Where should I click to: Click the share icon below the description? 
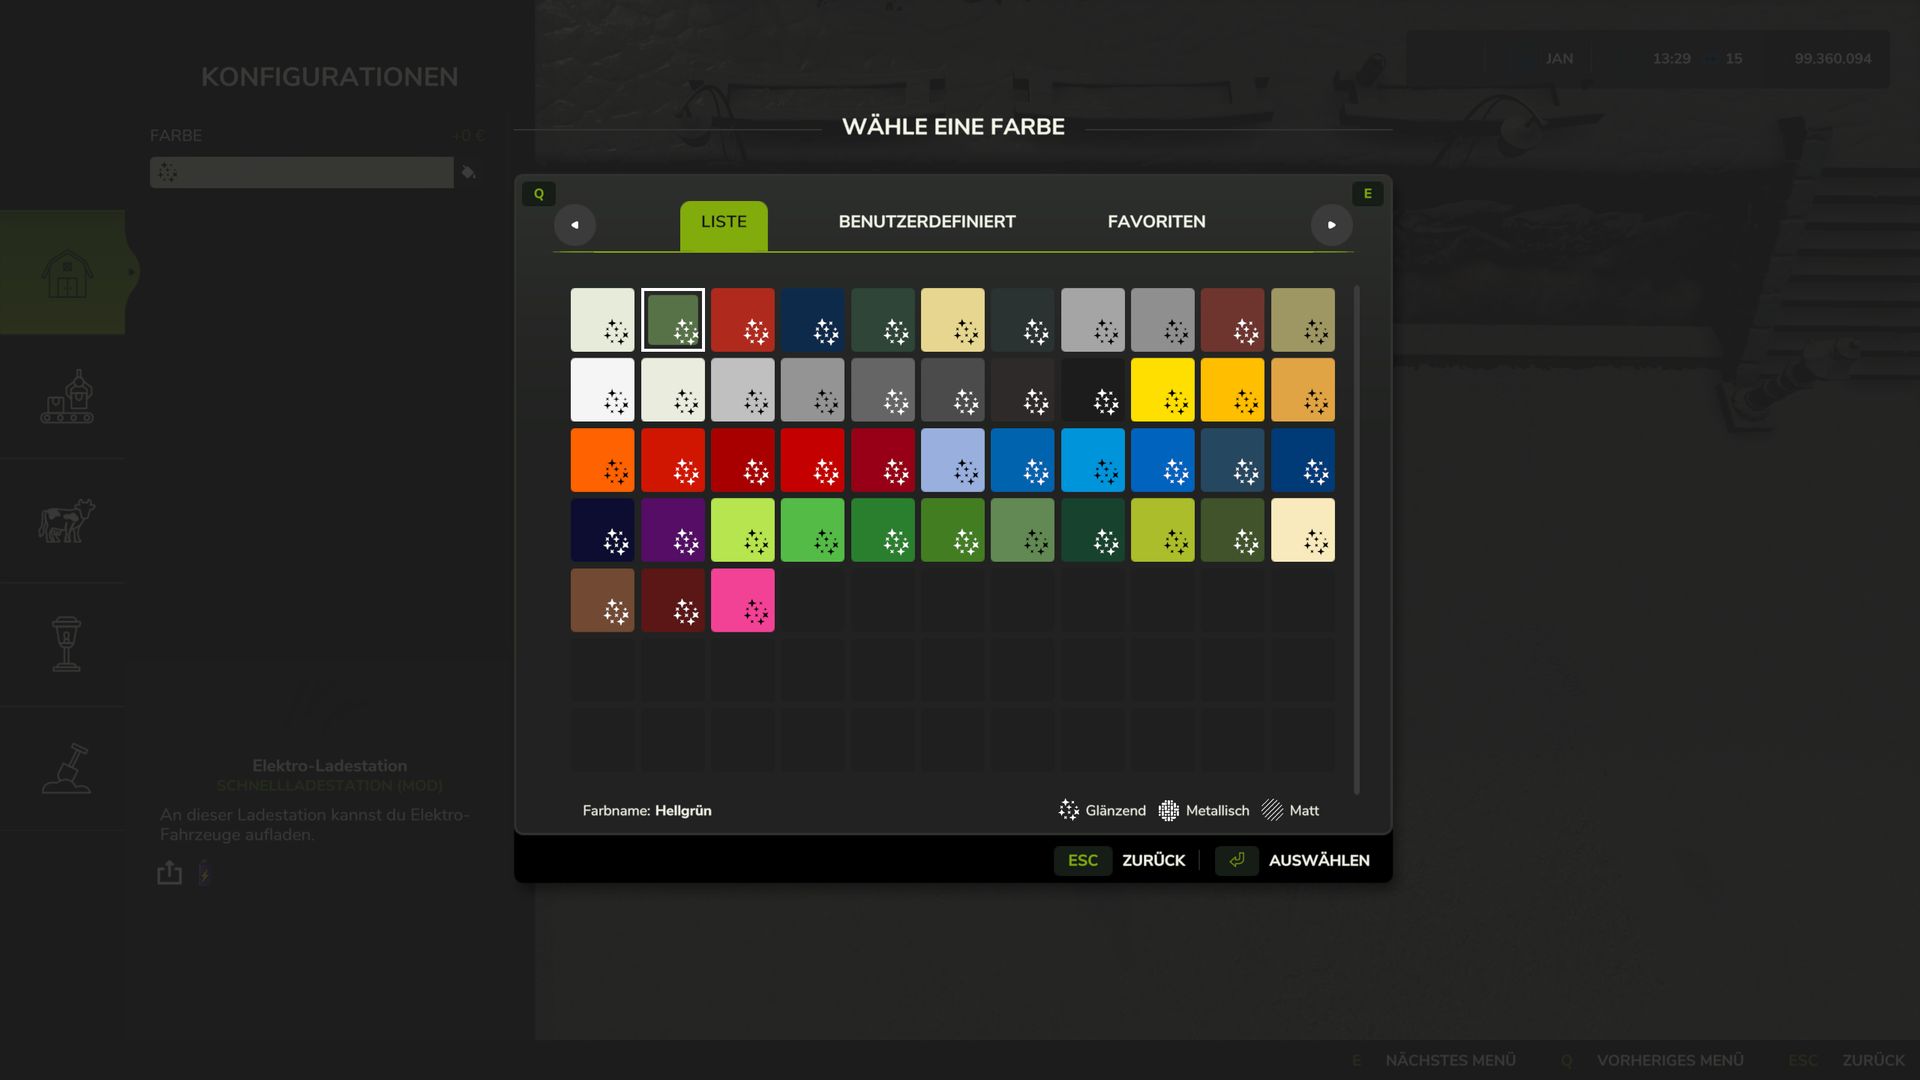coord(170,873)
